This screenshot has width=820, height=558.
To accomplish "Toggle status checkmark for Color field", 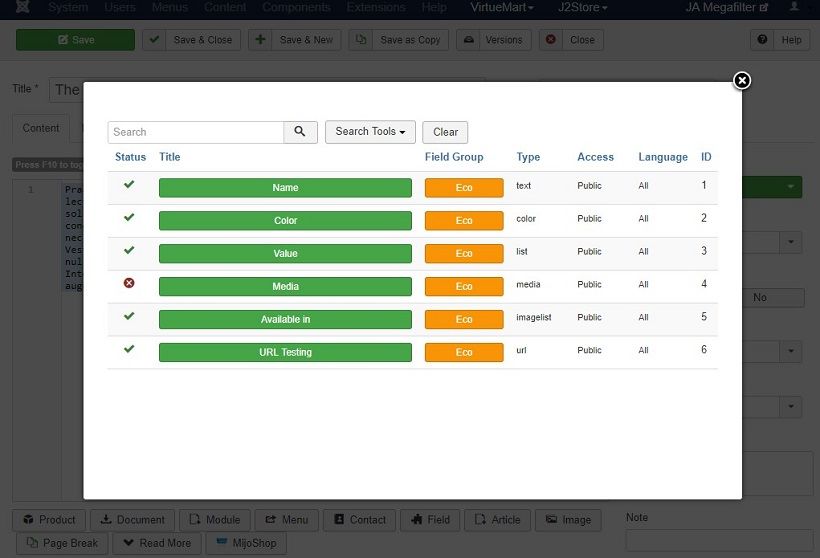I will point(129,217).
